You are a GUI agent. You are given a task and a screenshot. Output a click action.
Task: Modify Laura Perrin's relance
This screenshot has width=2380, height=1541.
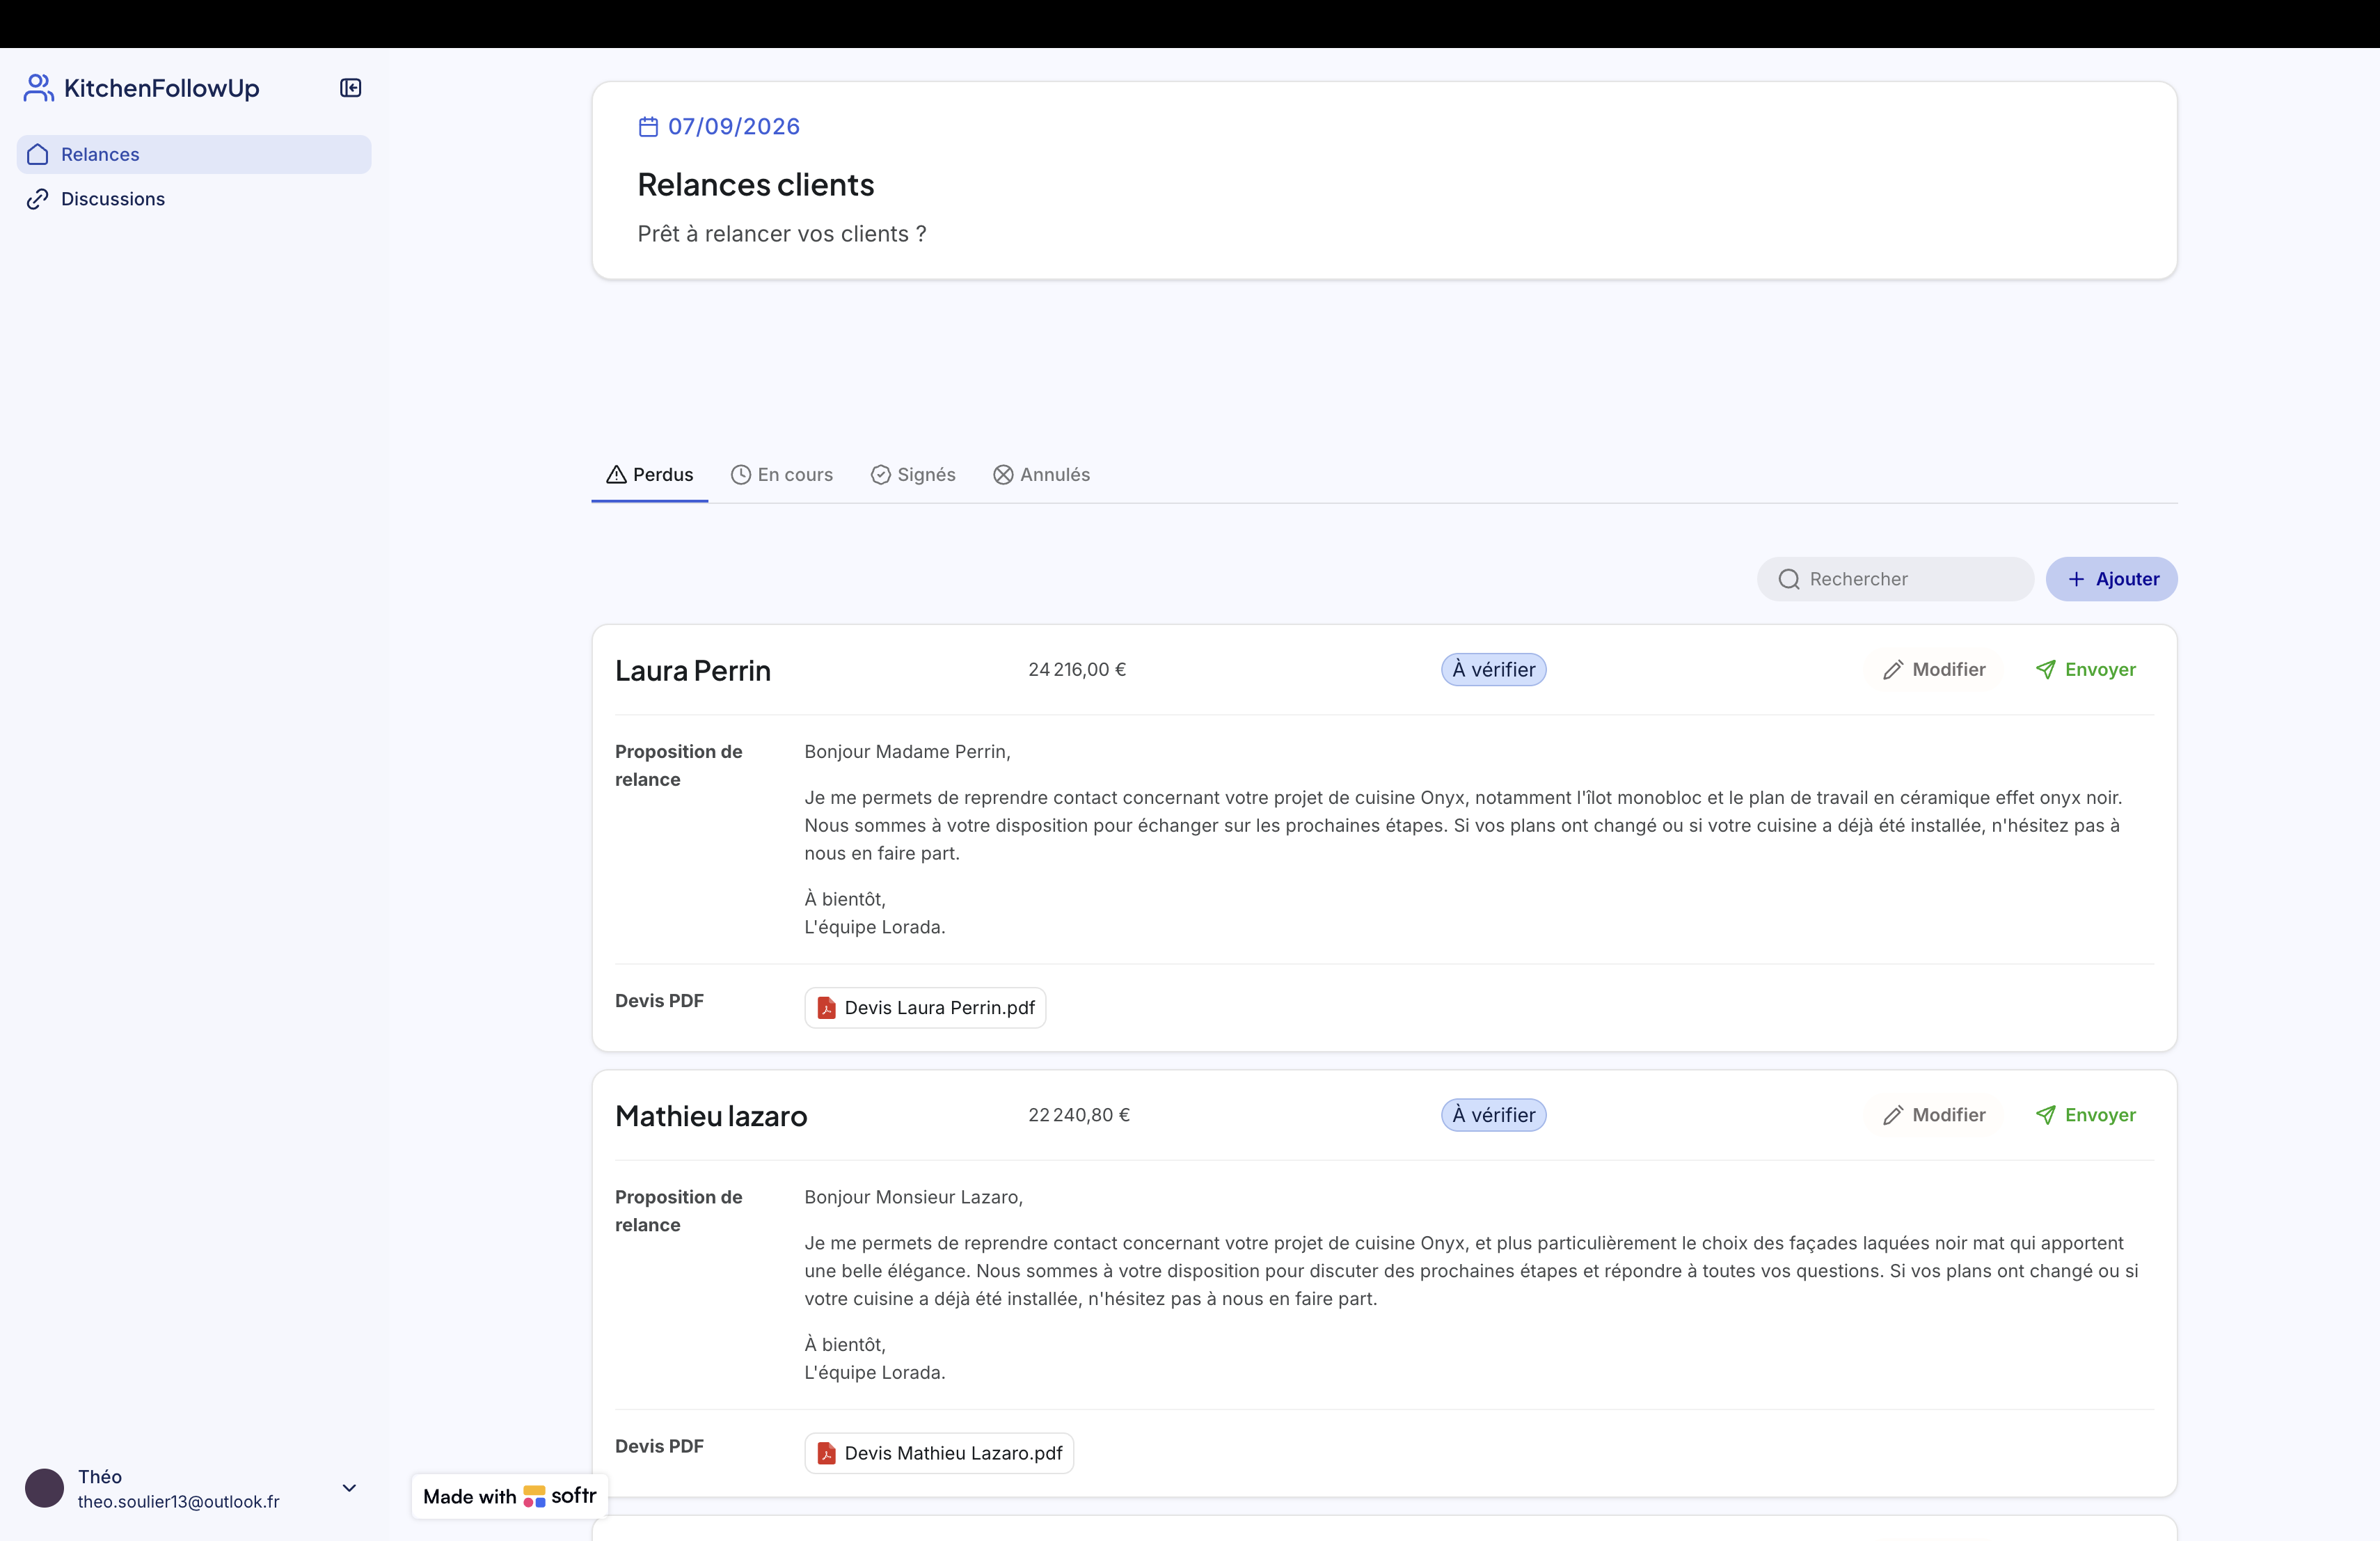click(x=1934, y=670)
